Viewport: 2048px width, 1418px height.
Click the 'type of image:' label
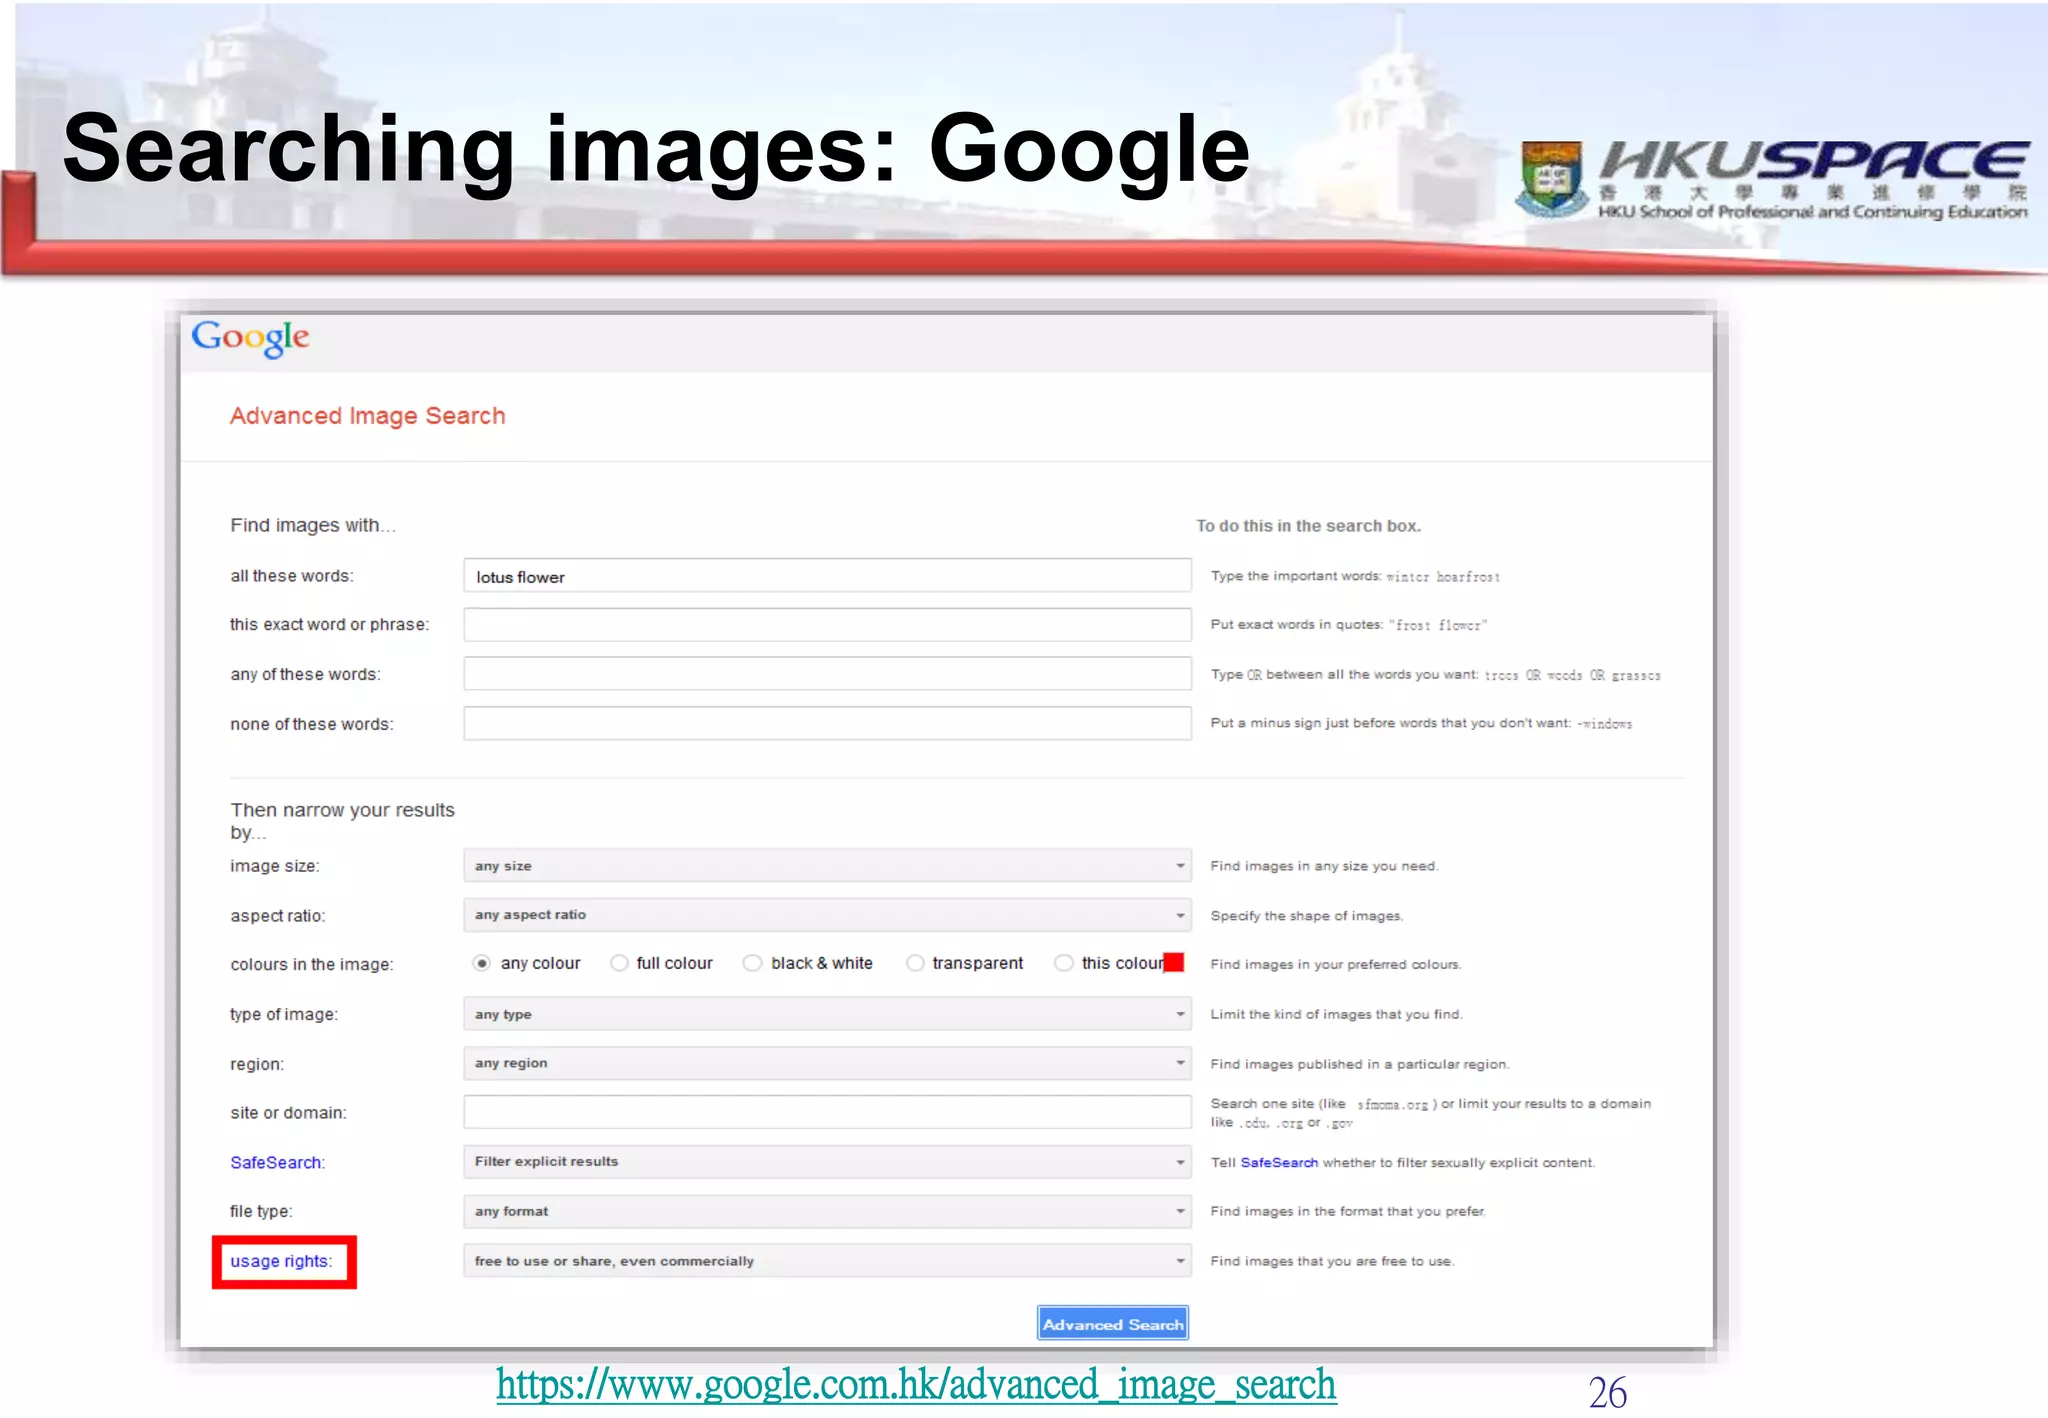tap(284, 1014)
